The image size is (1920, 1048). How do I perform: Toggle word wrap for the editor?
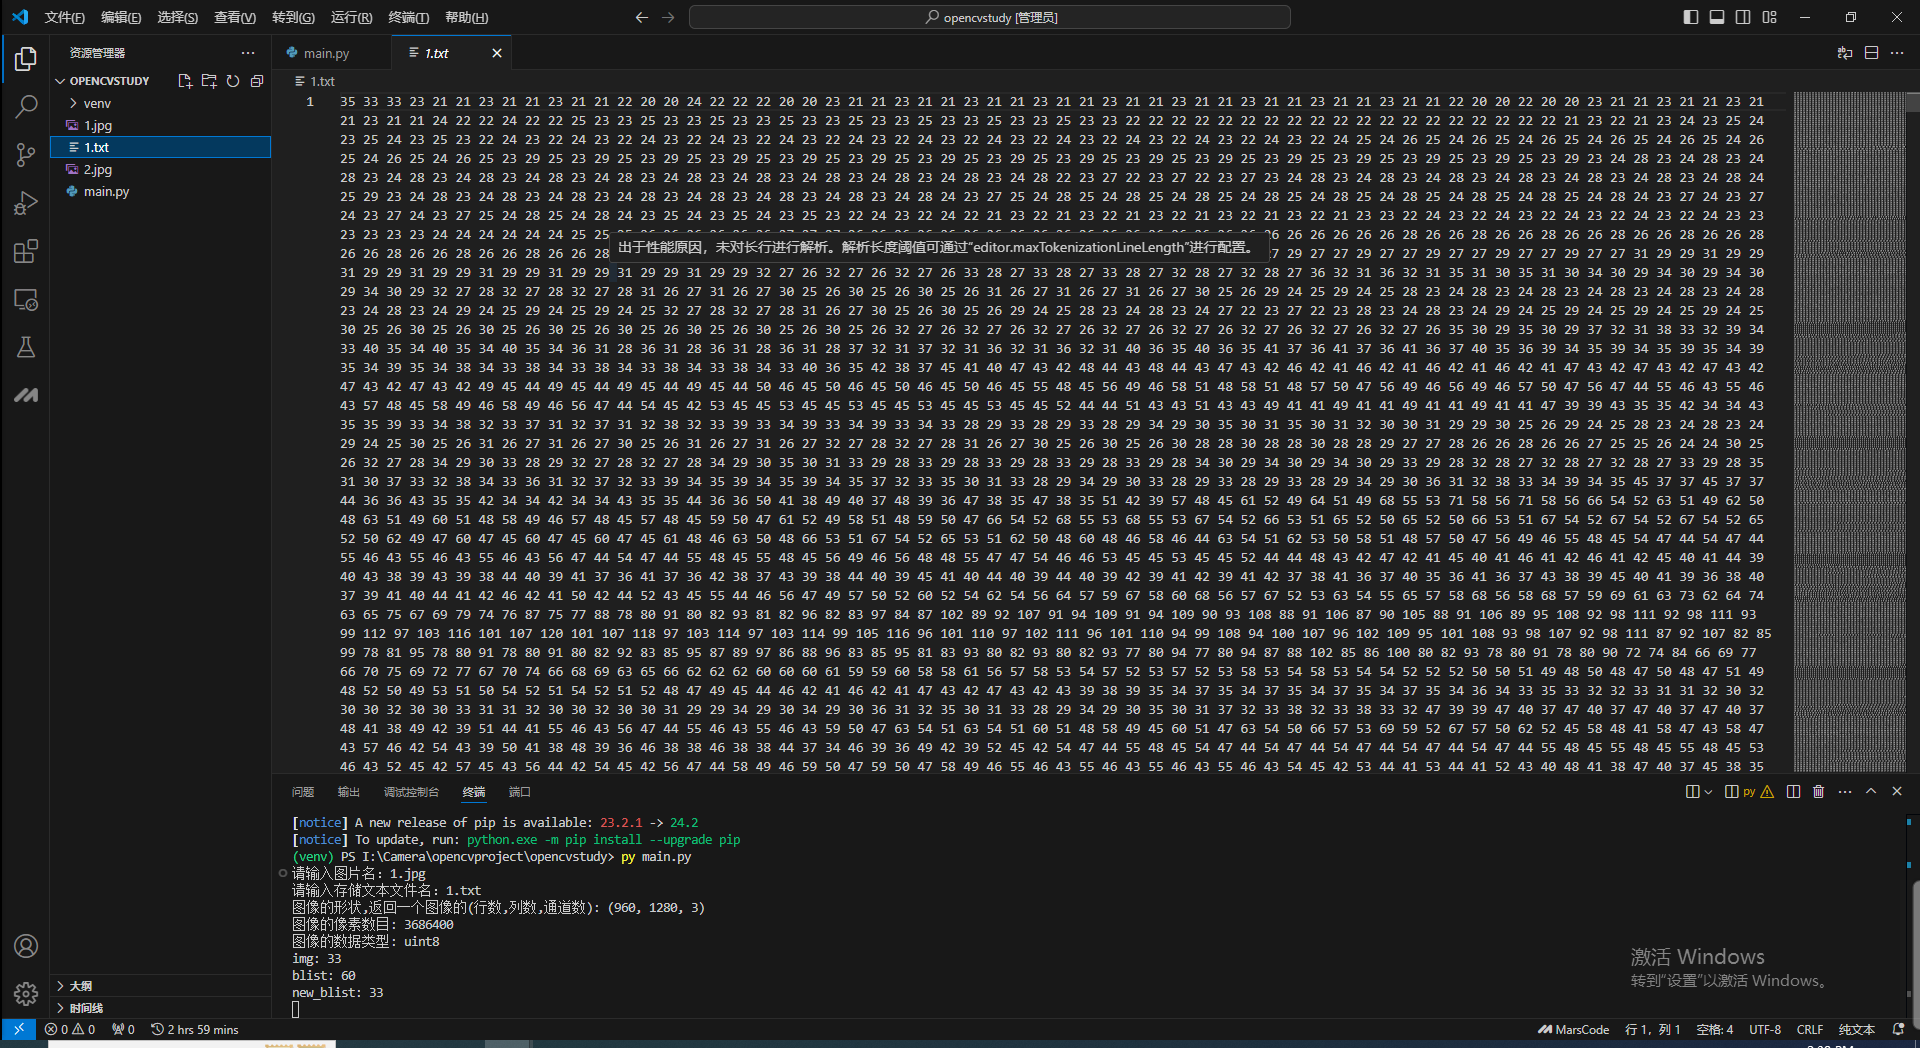pyautogui.click(x=1845, y=53)
